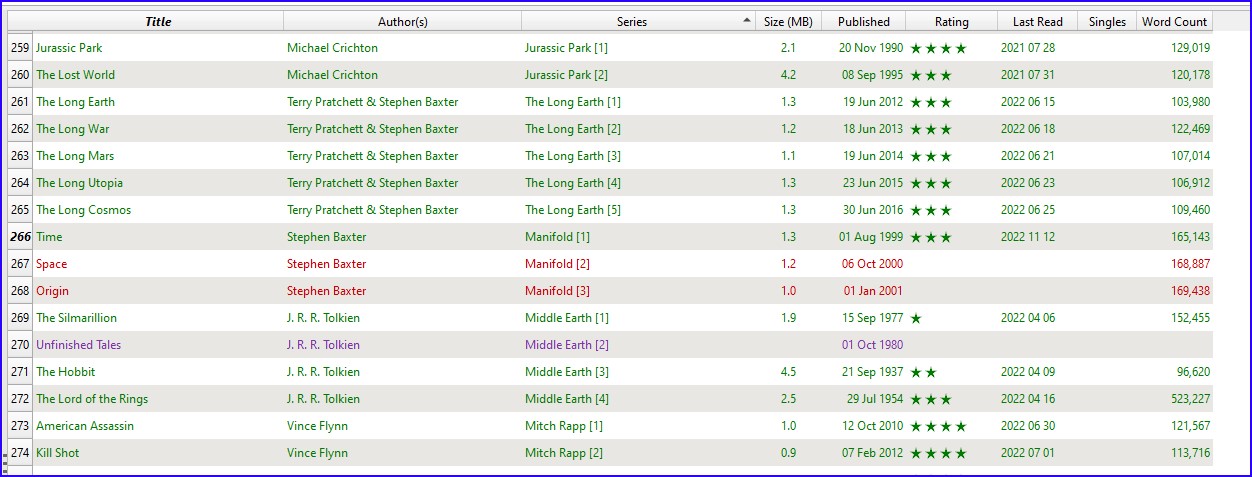Click the Rating column header
This screenshot has width=1252, height=477.
coord(951,21)
